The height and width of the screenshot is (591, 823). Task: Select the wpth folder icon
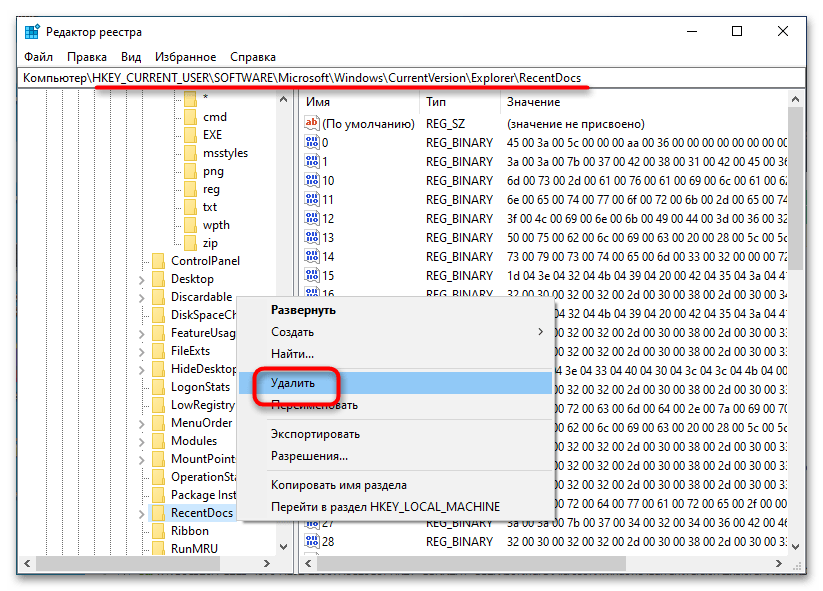click(x=191, y=225)
